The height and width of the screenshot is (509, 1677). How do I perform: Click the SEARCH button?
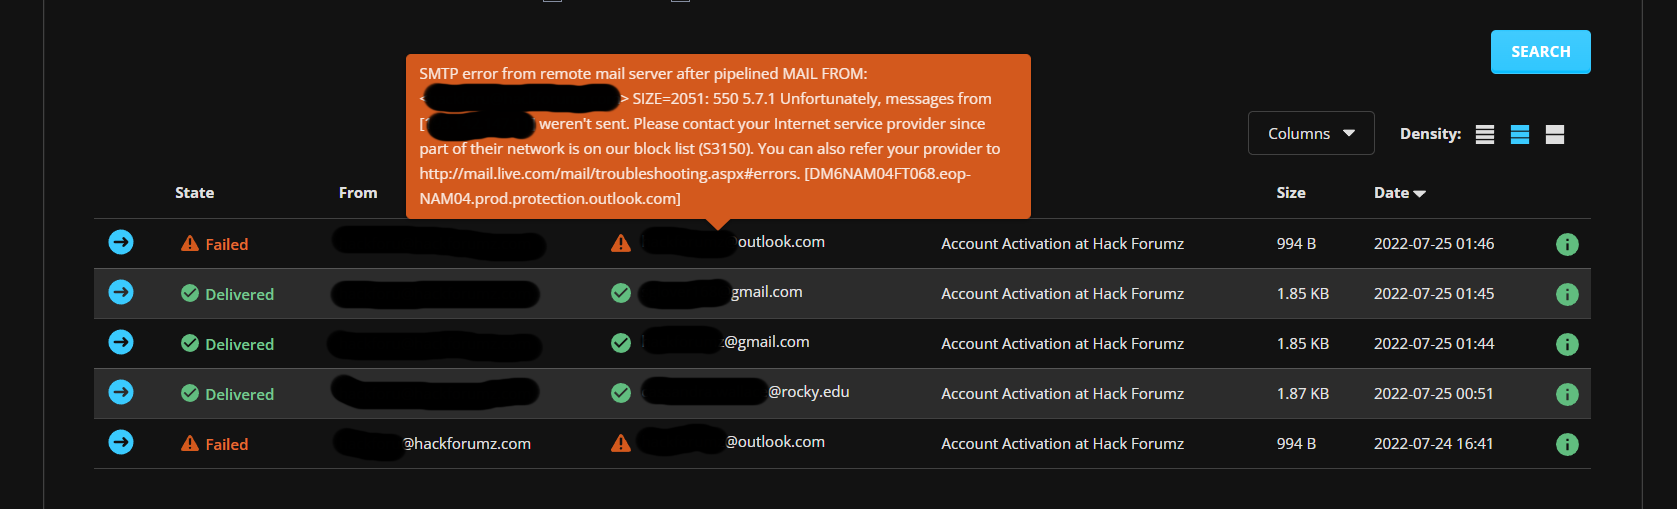[x=1541, y=52]
